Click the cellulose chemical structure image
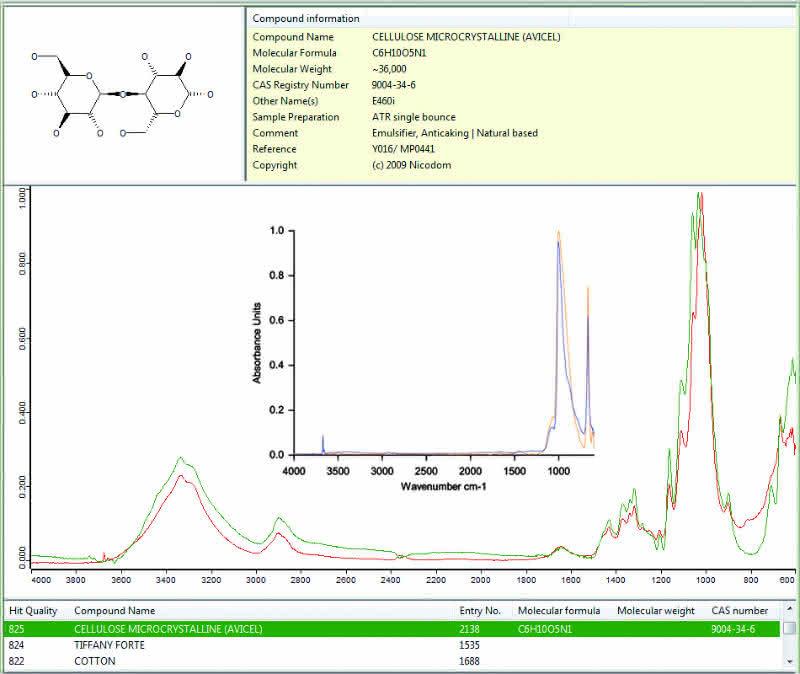This screenshot has height=674, width=800. [122, 95]
